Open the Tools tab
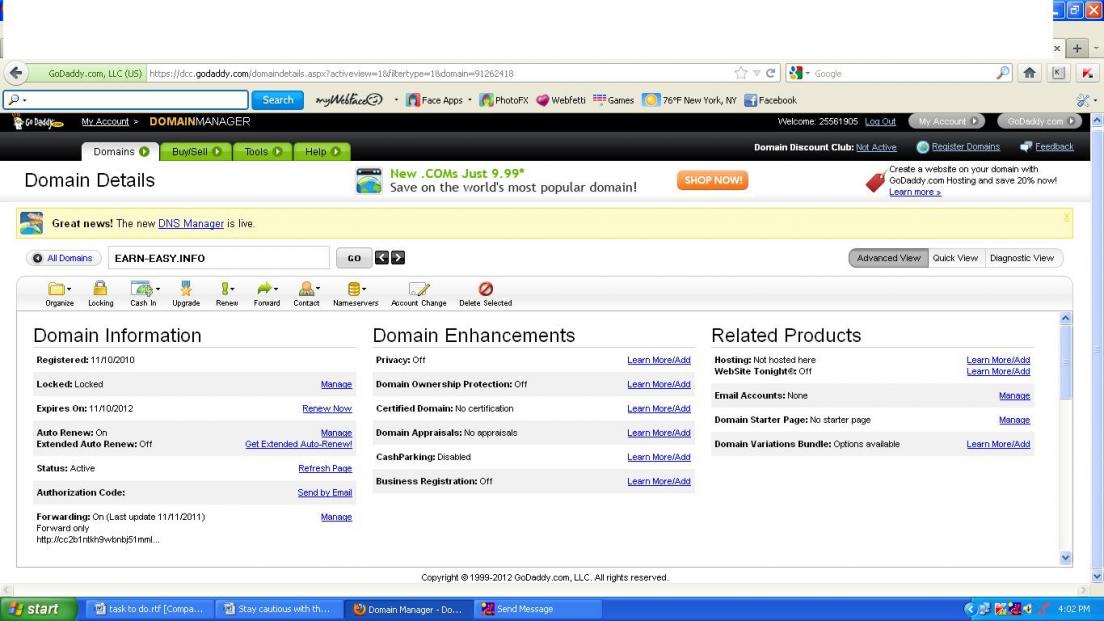 tap(262, 151)
